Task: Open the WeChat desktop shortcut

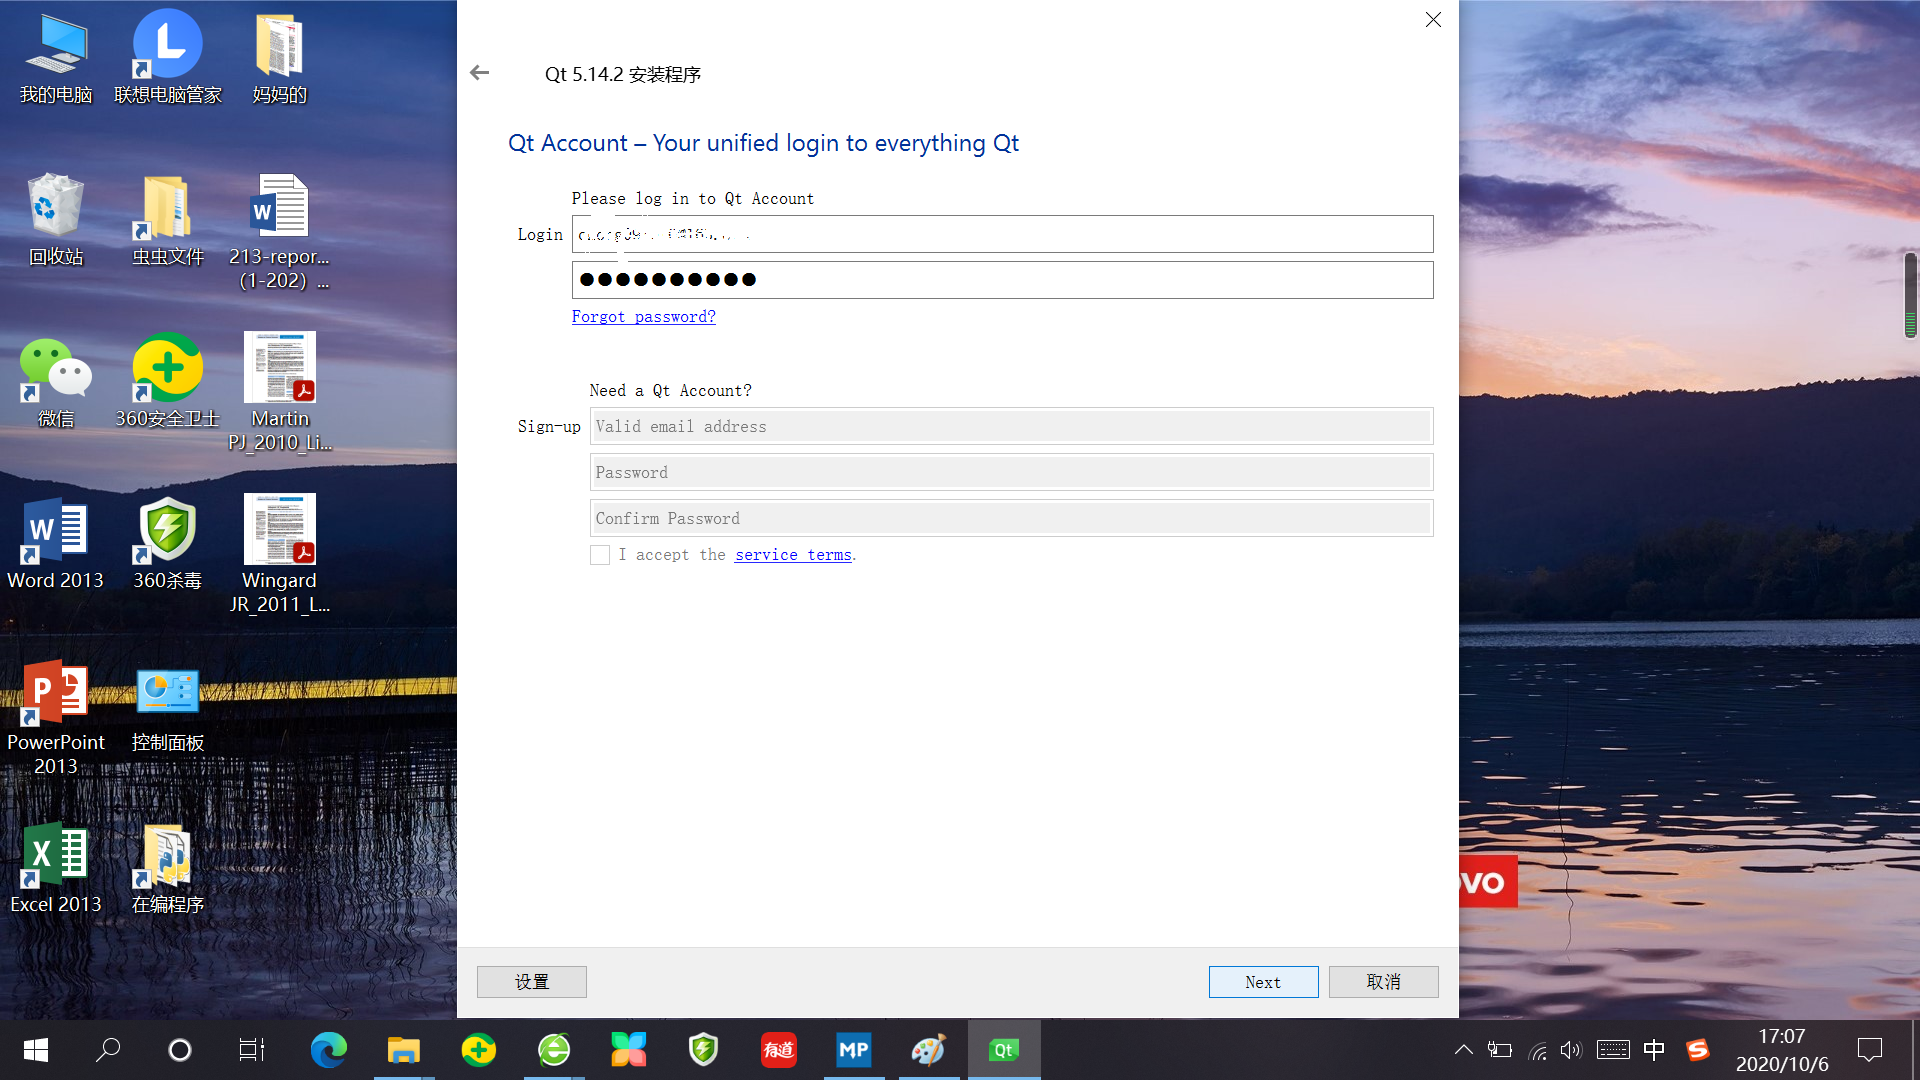Action: 56,370
